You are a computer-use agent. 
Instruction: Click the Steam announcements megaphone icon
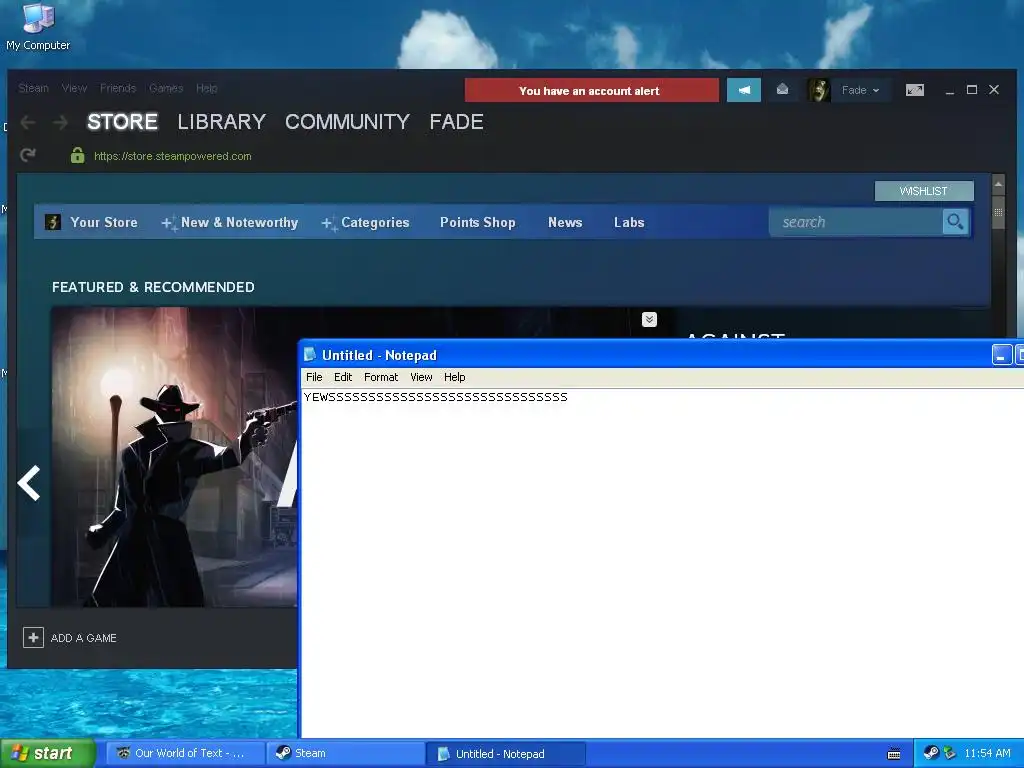[744, 90]
